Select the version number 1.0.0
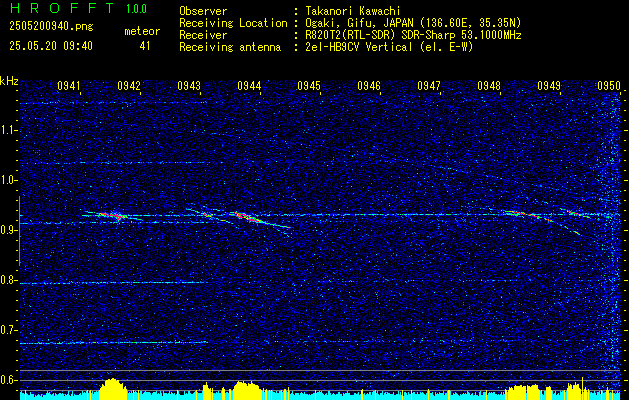Viewport: 629px width, 400px height. [136, 9]
